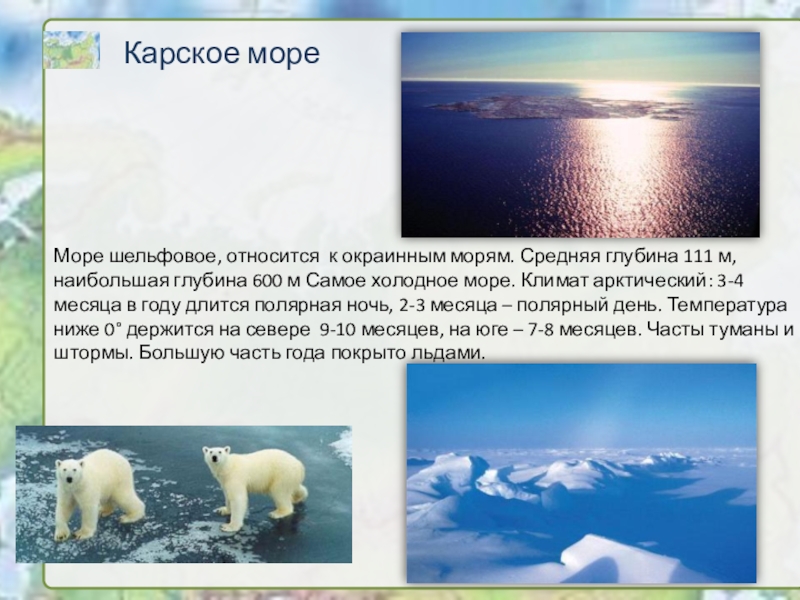Click the small map icon beside the title
800x600 pixels.
pyautogui.click(x=71, y=50)
